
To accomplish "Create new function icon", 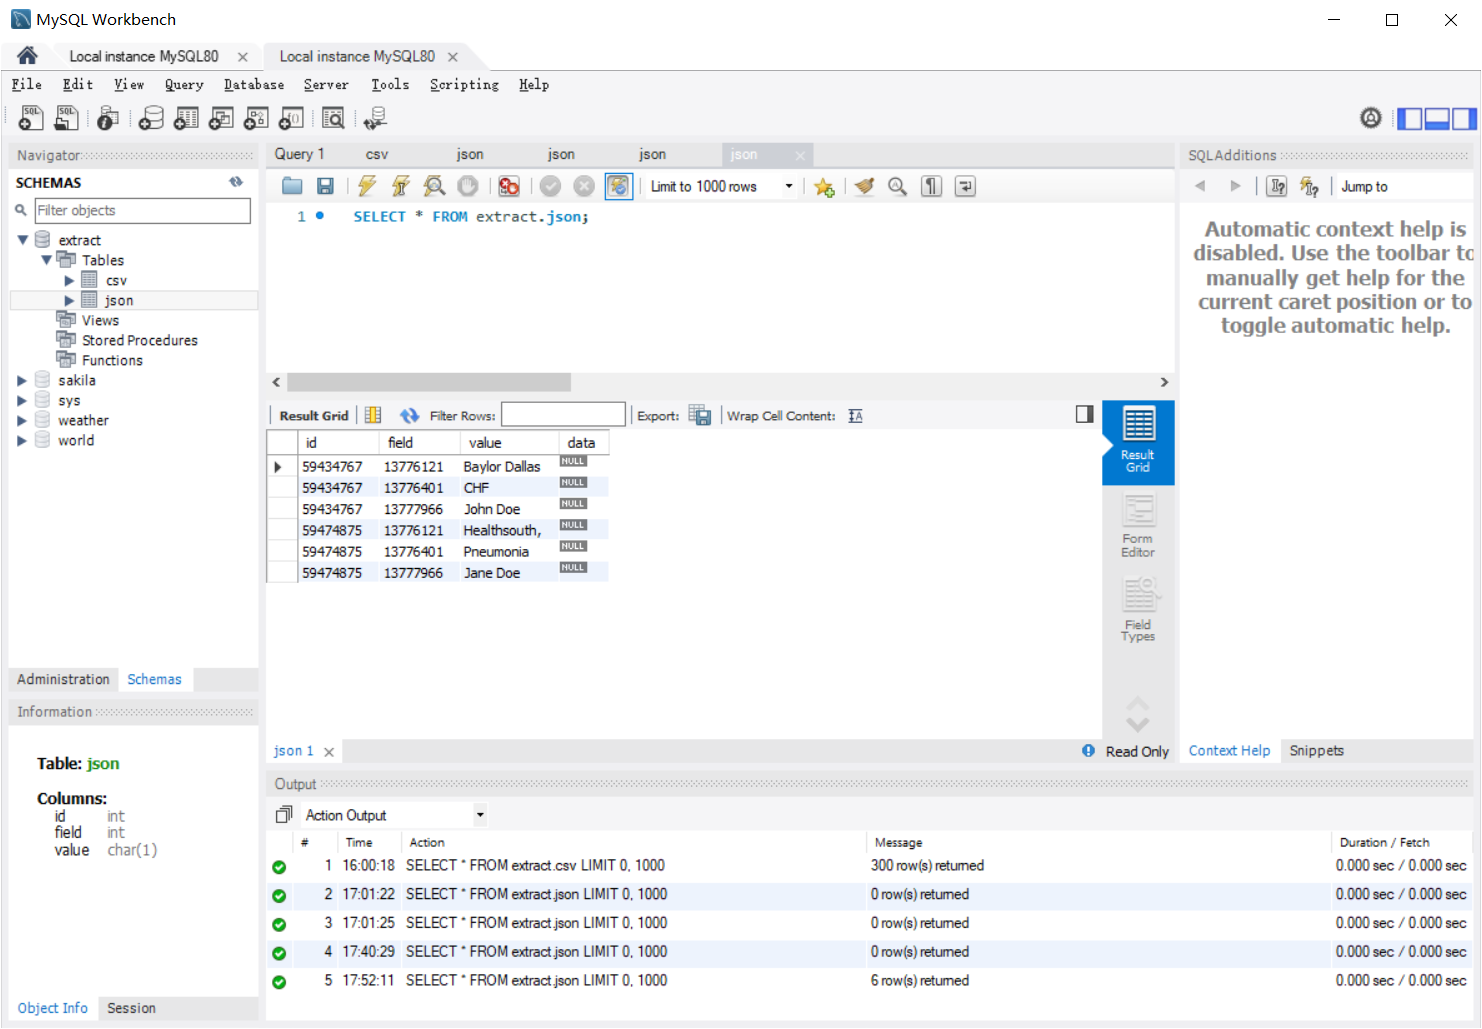I will coord(291,118).
